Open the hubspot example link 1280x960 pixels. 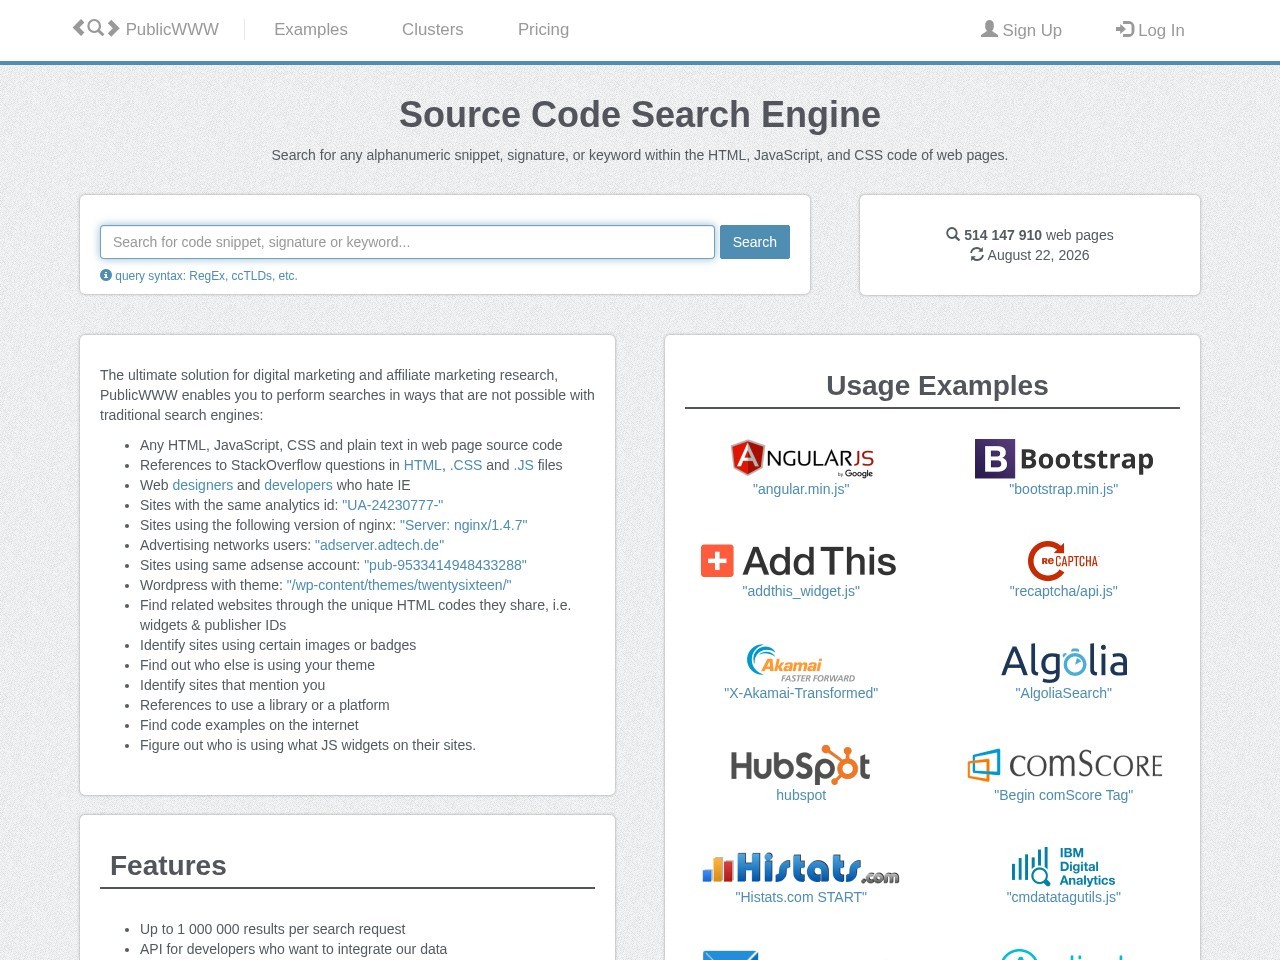point(801,795)
